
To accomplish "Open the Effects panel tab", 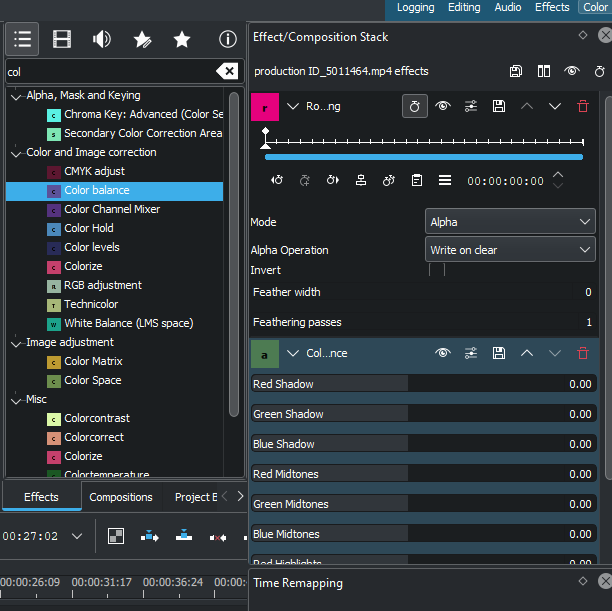I will coord(41,497).
